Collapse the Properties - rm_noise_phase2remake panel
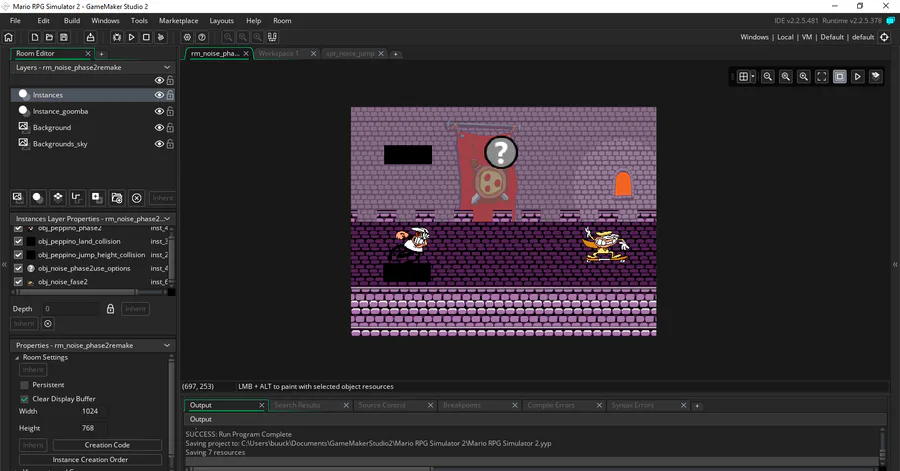Viewport: 900px width, 471px height. click(167, 345)
